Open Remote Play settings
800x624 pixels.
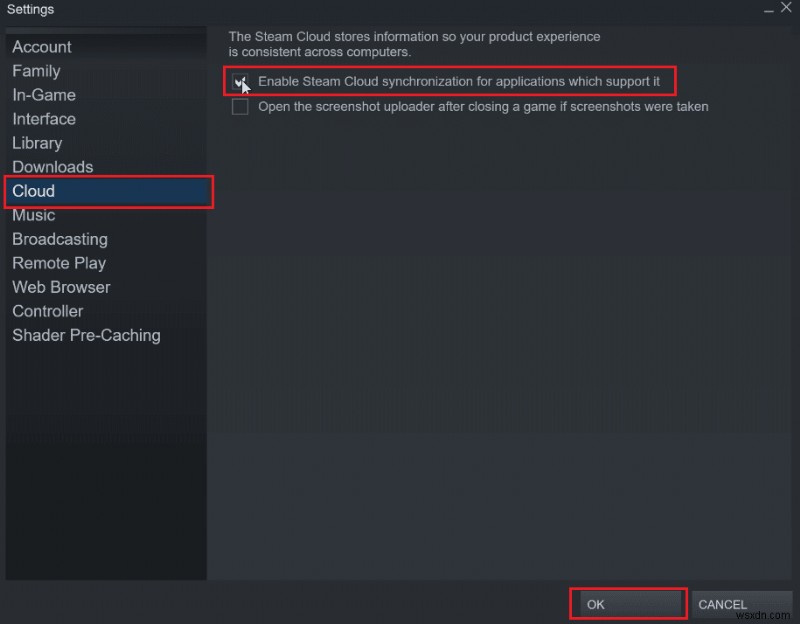point(58,263)
